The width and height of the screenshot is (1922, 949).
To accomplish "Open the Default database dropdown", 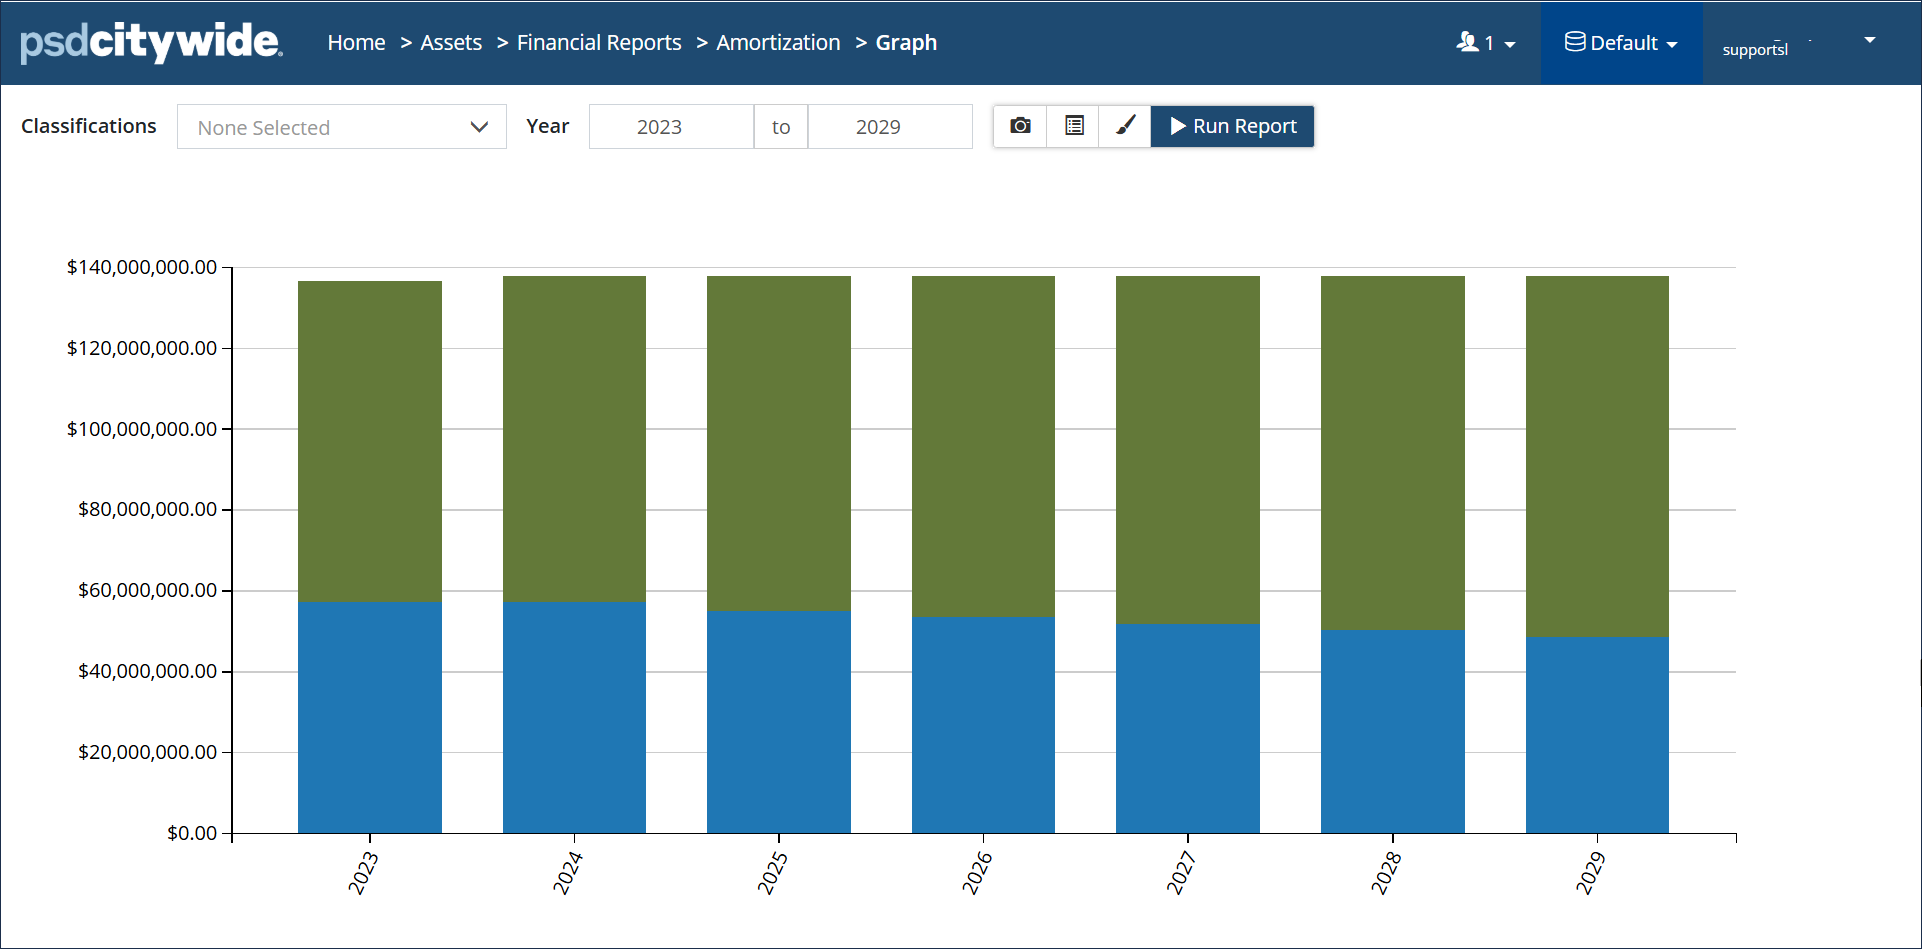I will [1621, 43].
